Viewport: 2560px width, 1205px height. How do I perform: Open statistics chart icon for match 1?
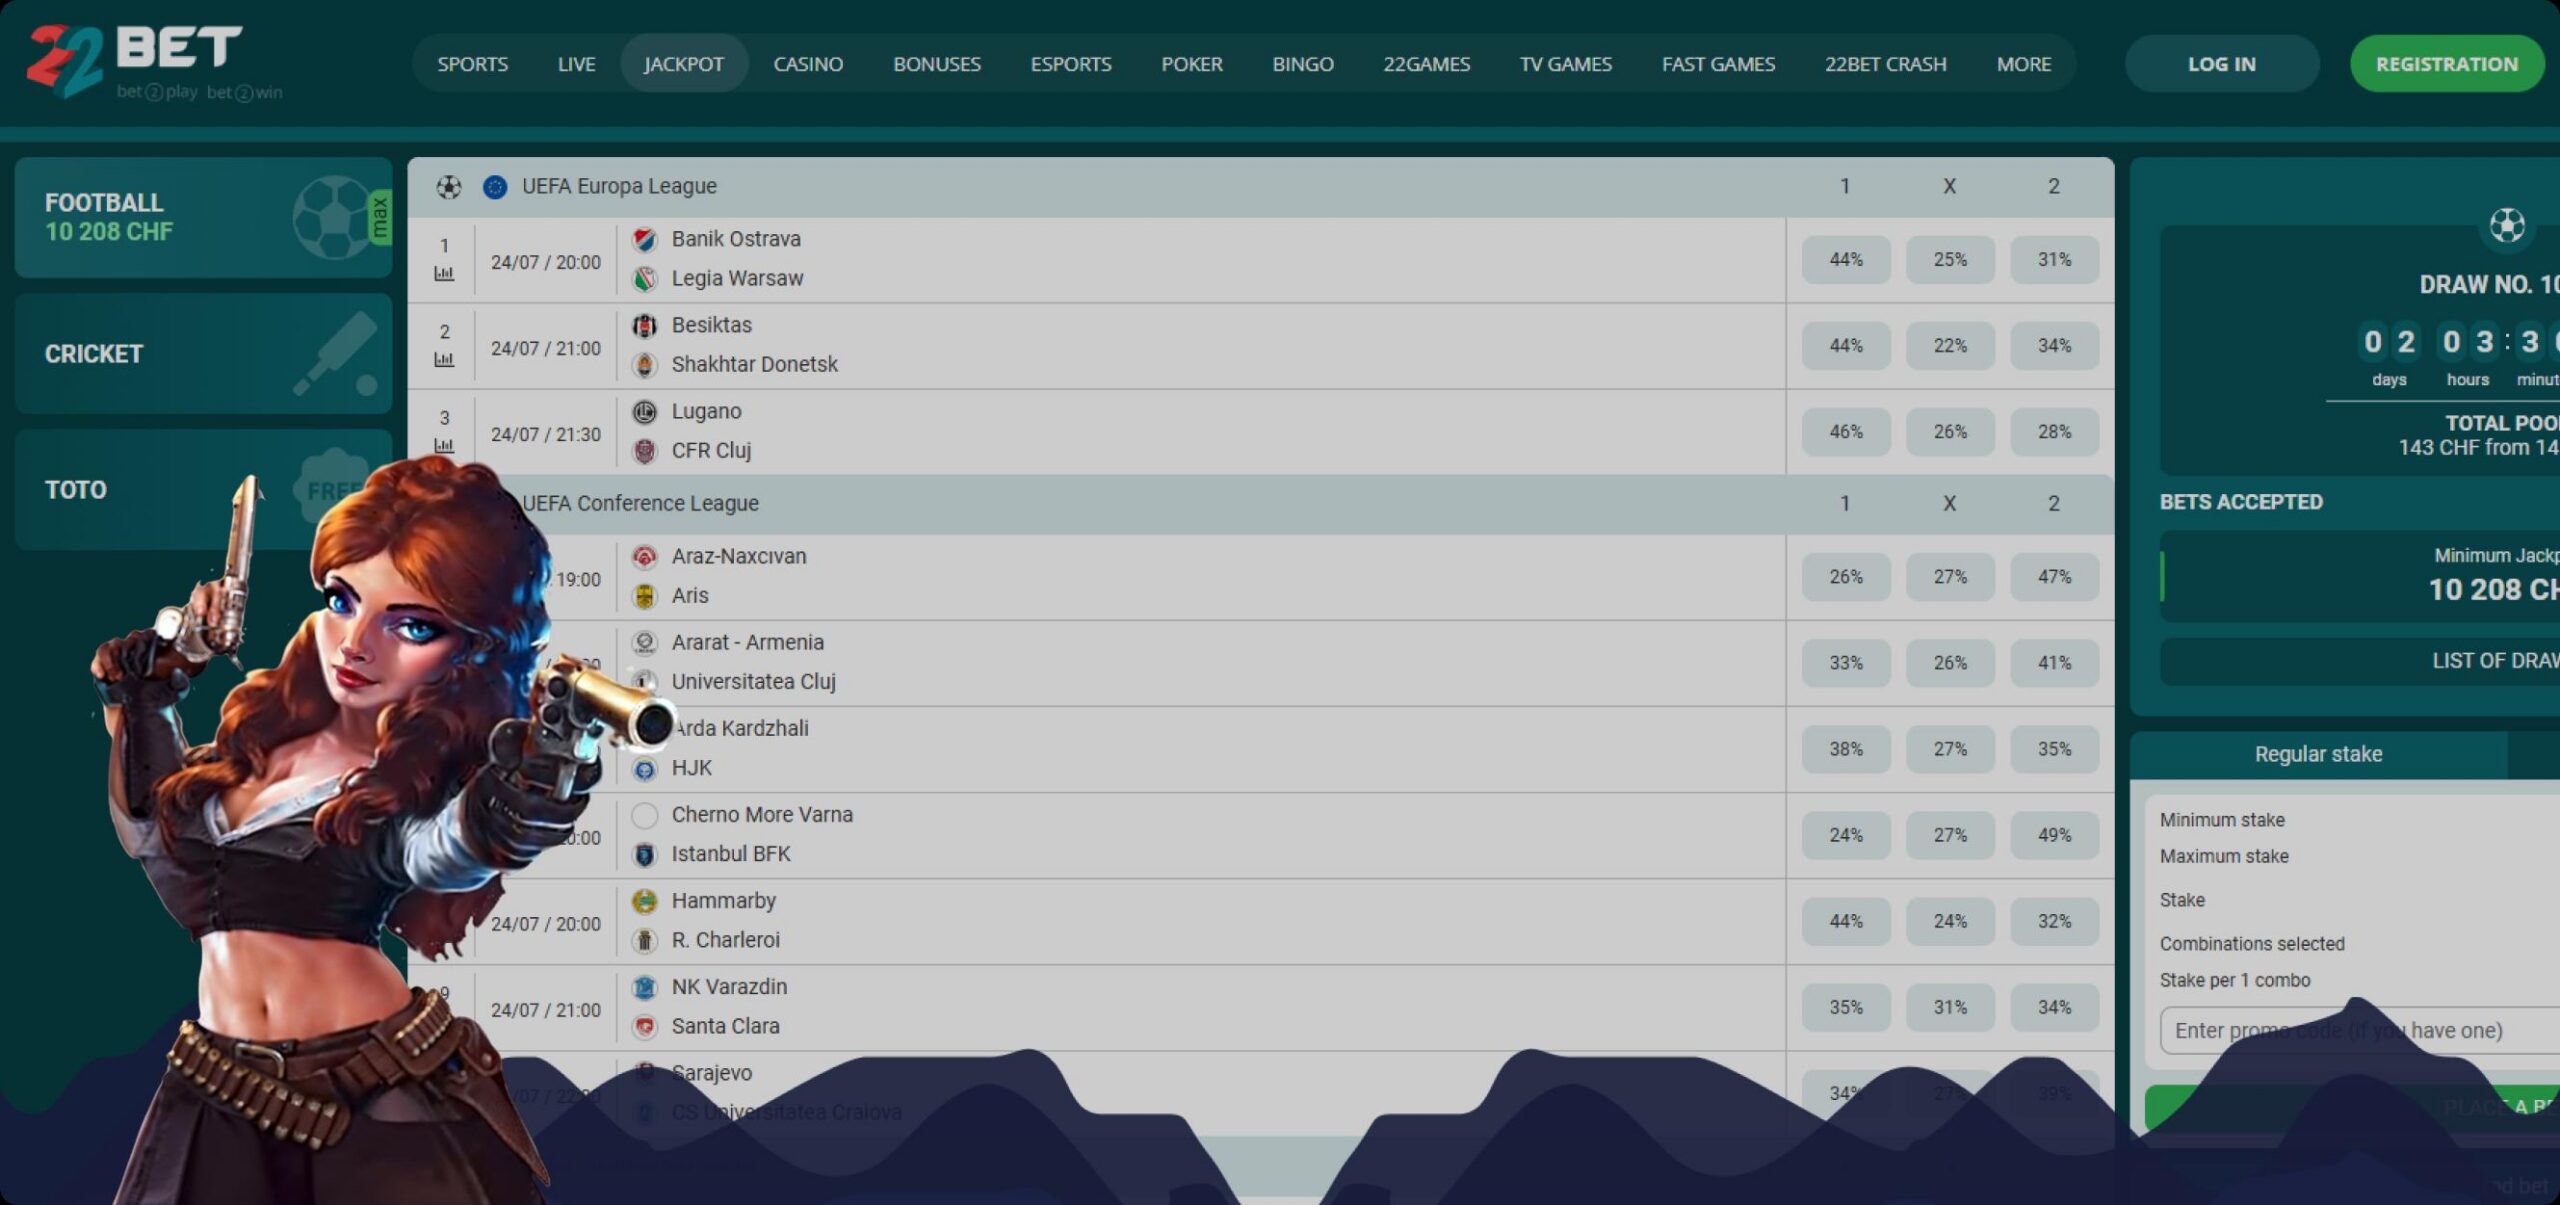point(444,273)
